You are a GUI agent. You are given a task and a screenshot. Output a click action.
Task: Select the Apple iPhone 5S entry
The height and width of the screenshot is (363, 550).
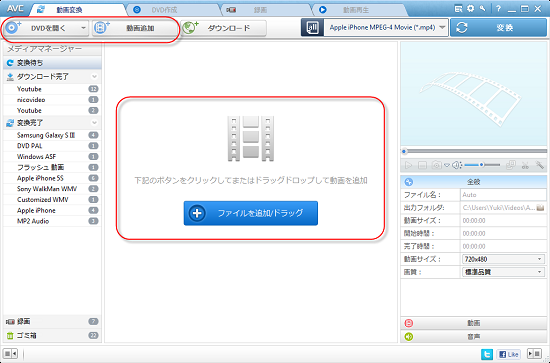coord(52,178)
